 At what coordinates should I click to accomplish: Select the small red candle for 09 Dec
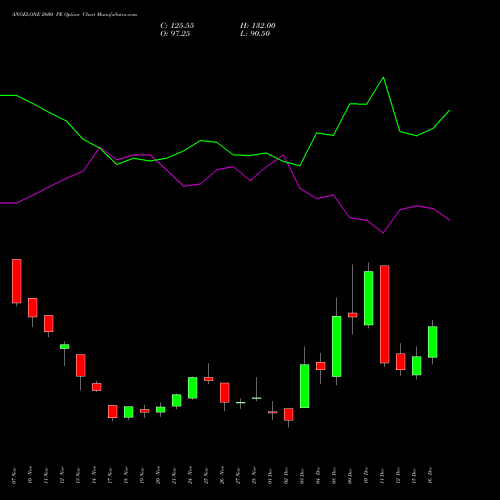click(x=353, y=315)
